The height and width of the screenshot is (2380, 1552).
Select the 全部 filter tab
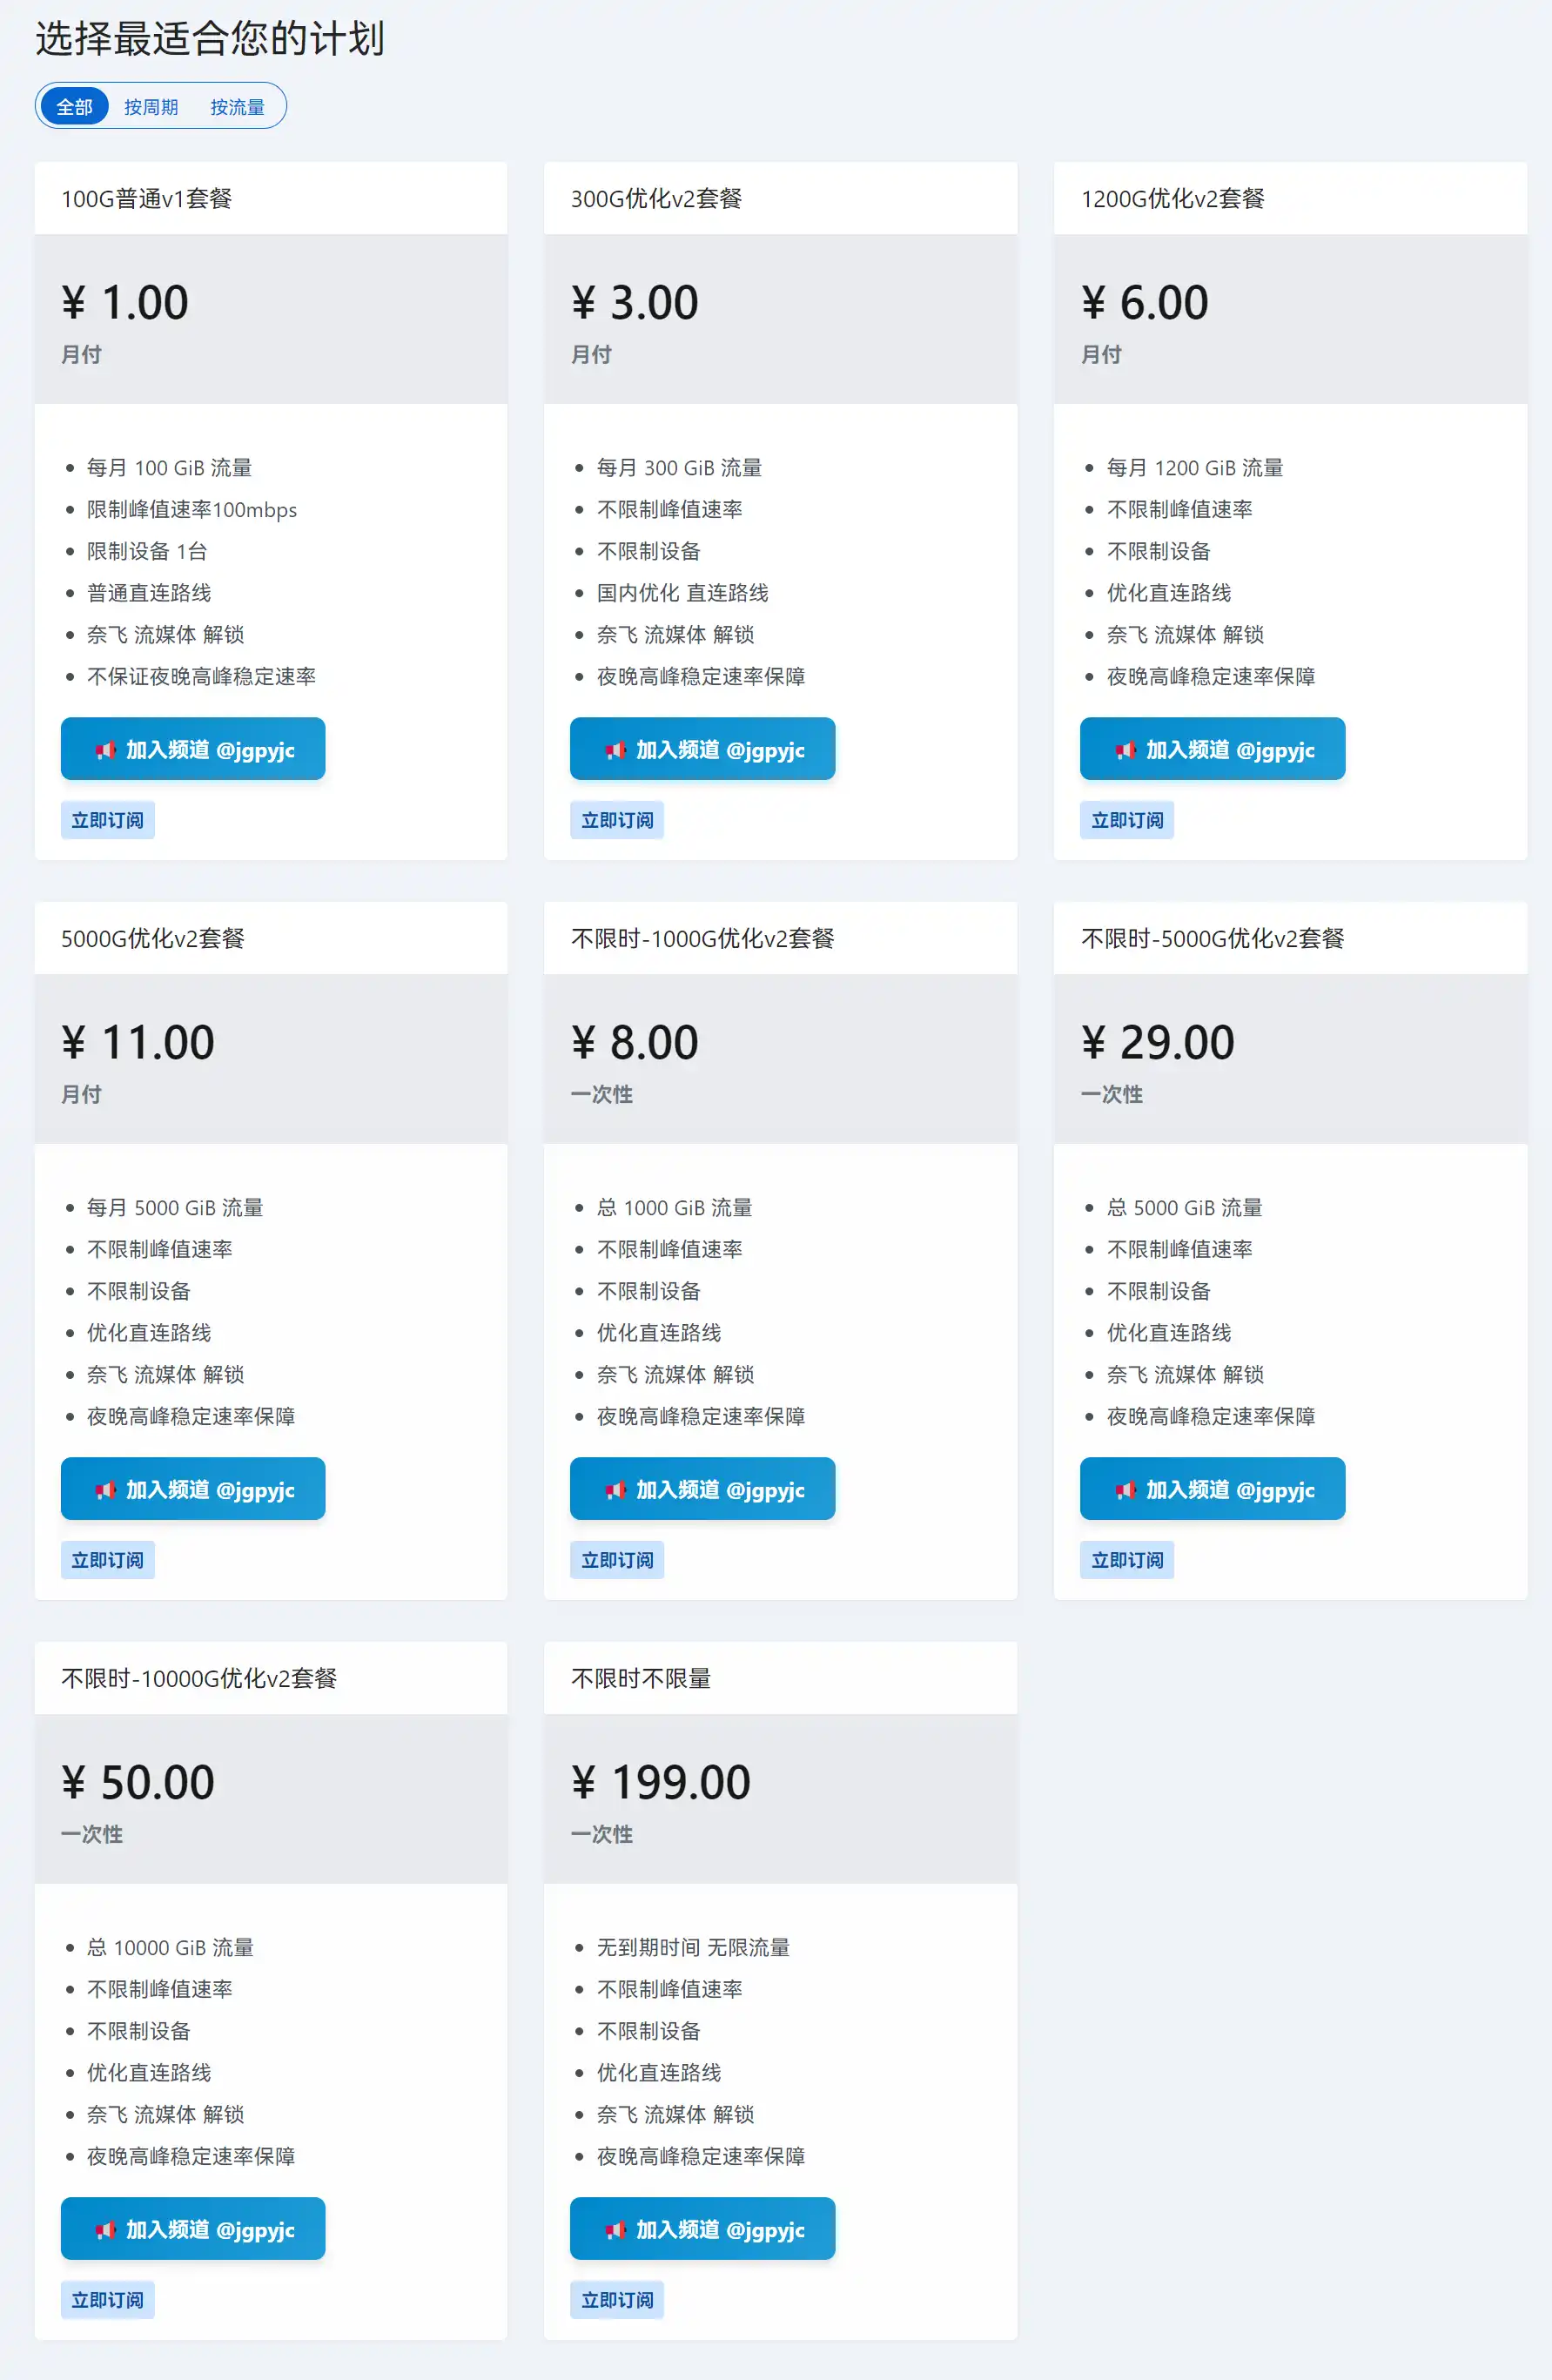click(x=74, y=107)
